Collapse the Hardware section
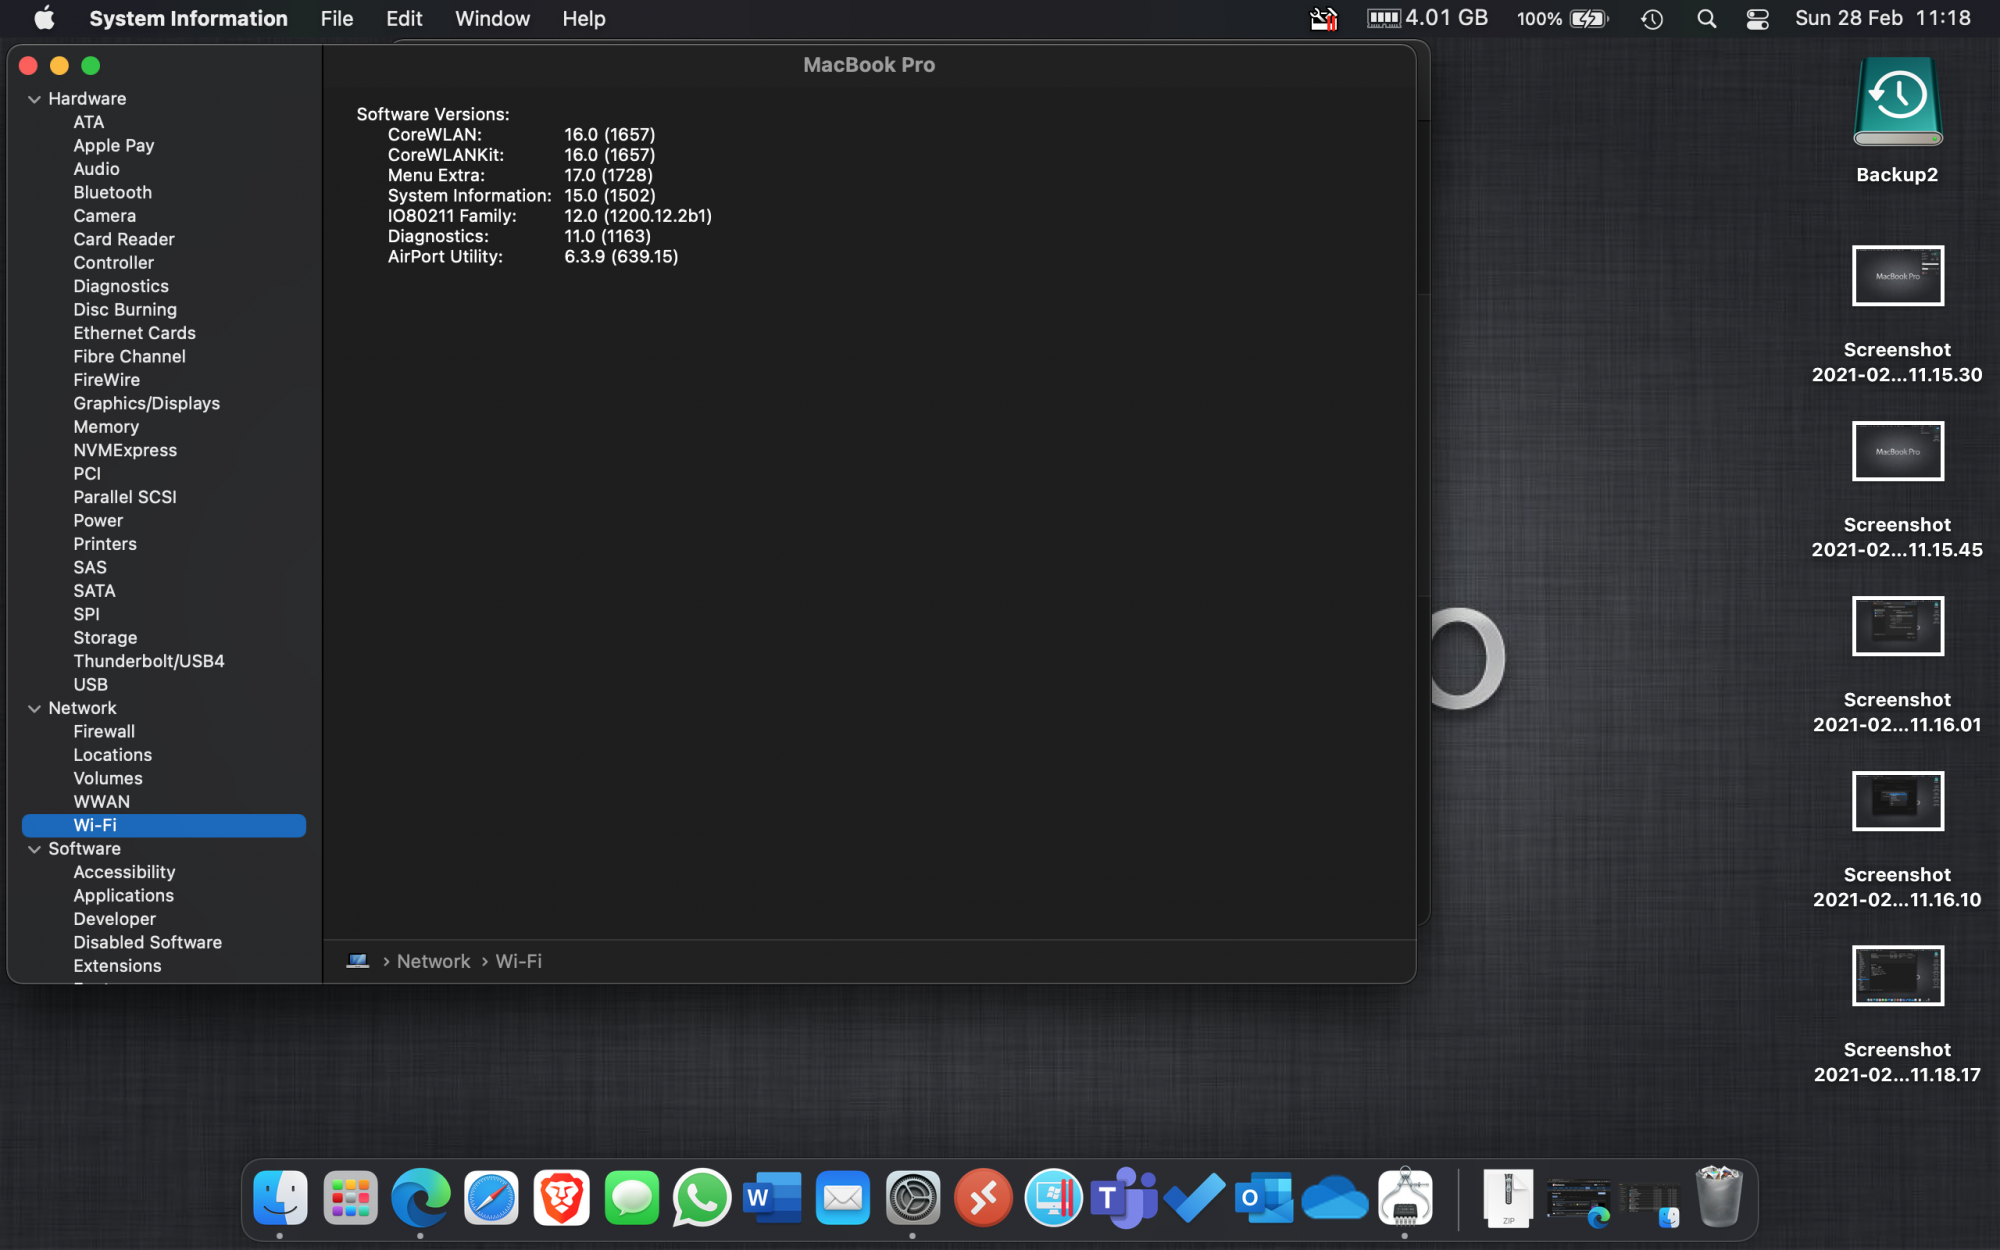2000x1250 pixels. pyautogui.click(x=34, y=99)
